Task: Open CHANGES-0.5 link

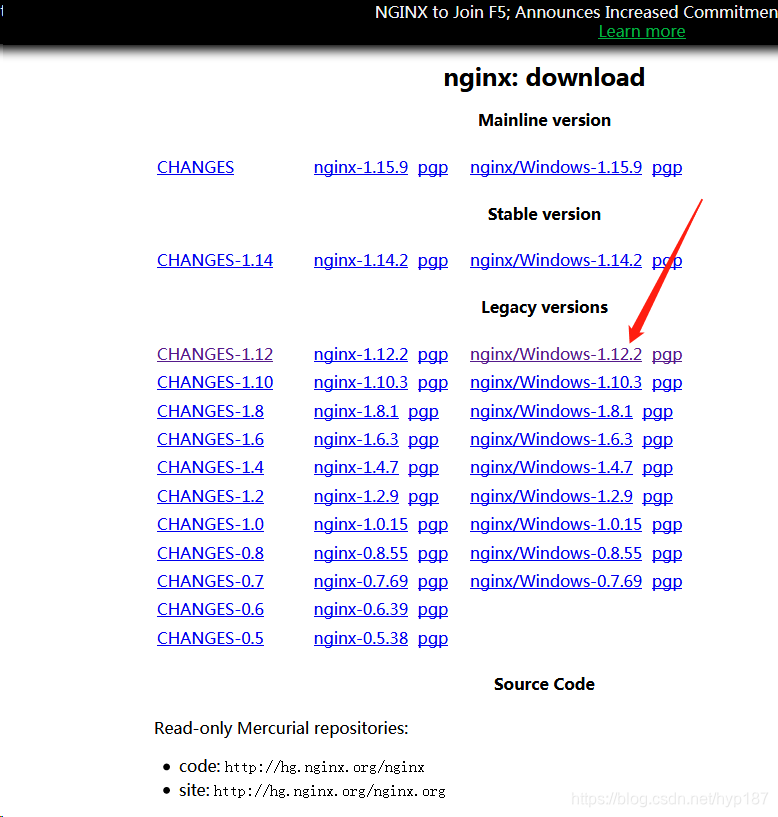Action: [x=210, y=638]
